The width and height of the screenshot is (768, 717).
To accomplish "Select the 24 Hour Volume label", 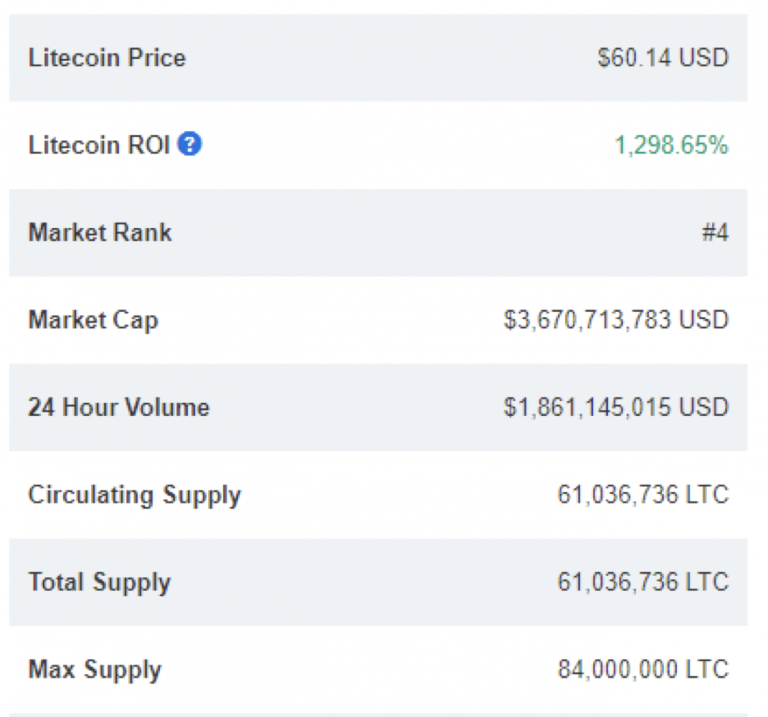I will tap(119, 407).
